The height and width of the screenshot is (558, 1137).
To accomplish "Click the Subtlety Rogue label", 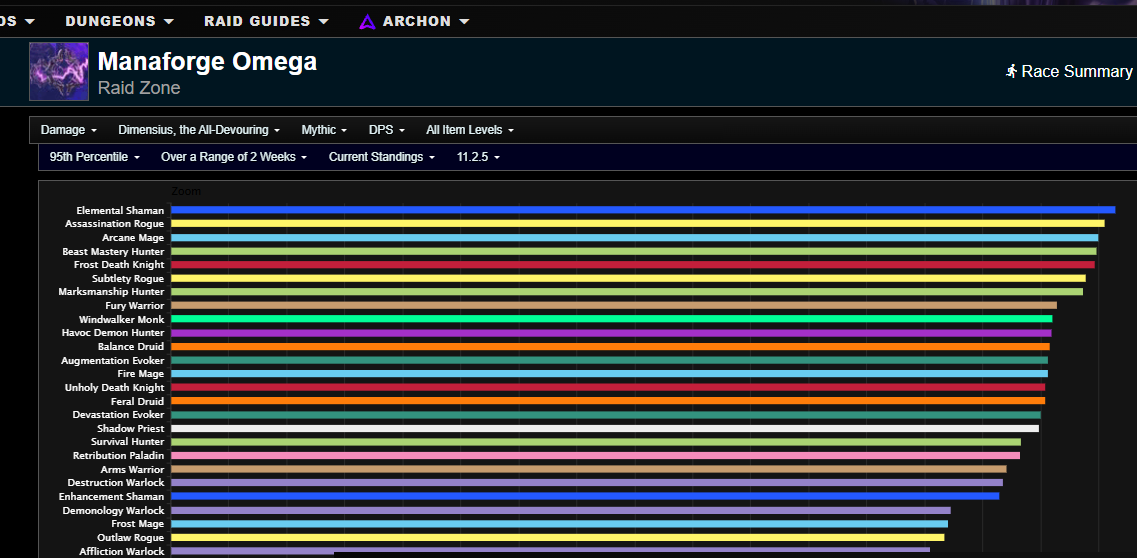I will (x=128, y=278).
